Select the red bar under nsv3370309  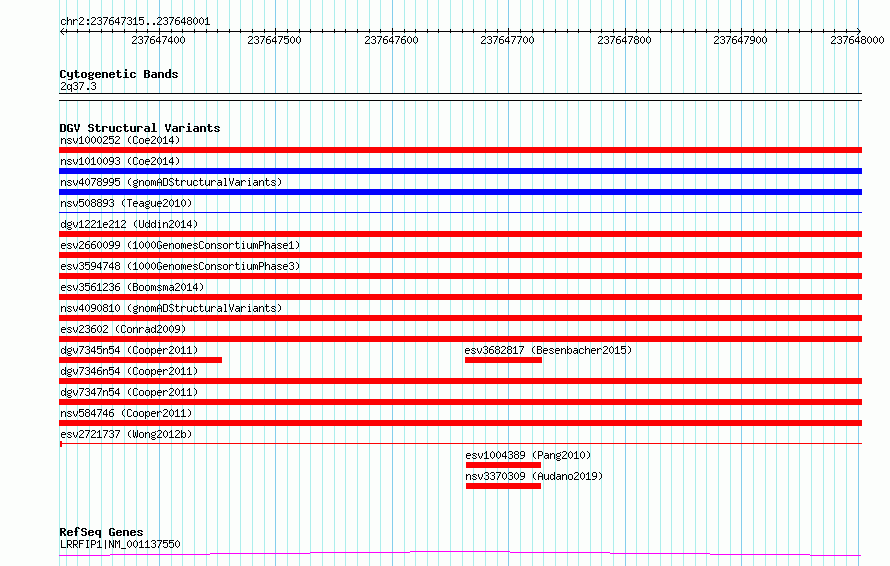(503, 486)
